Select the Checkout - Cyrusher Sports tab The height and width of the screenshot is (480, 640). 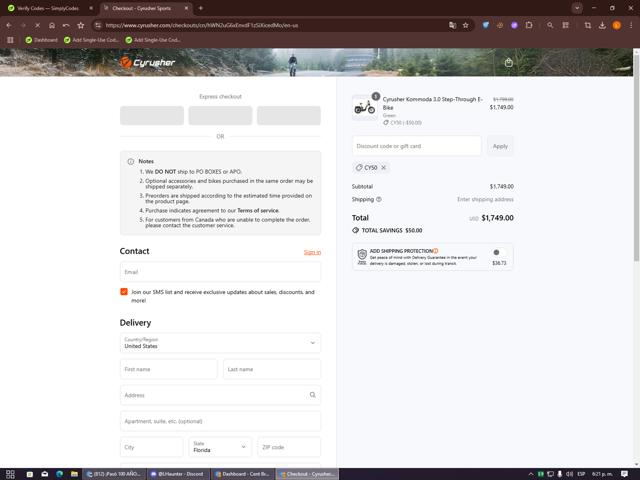(x=142, y=8)
